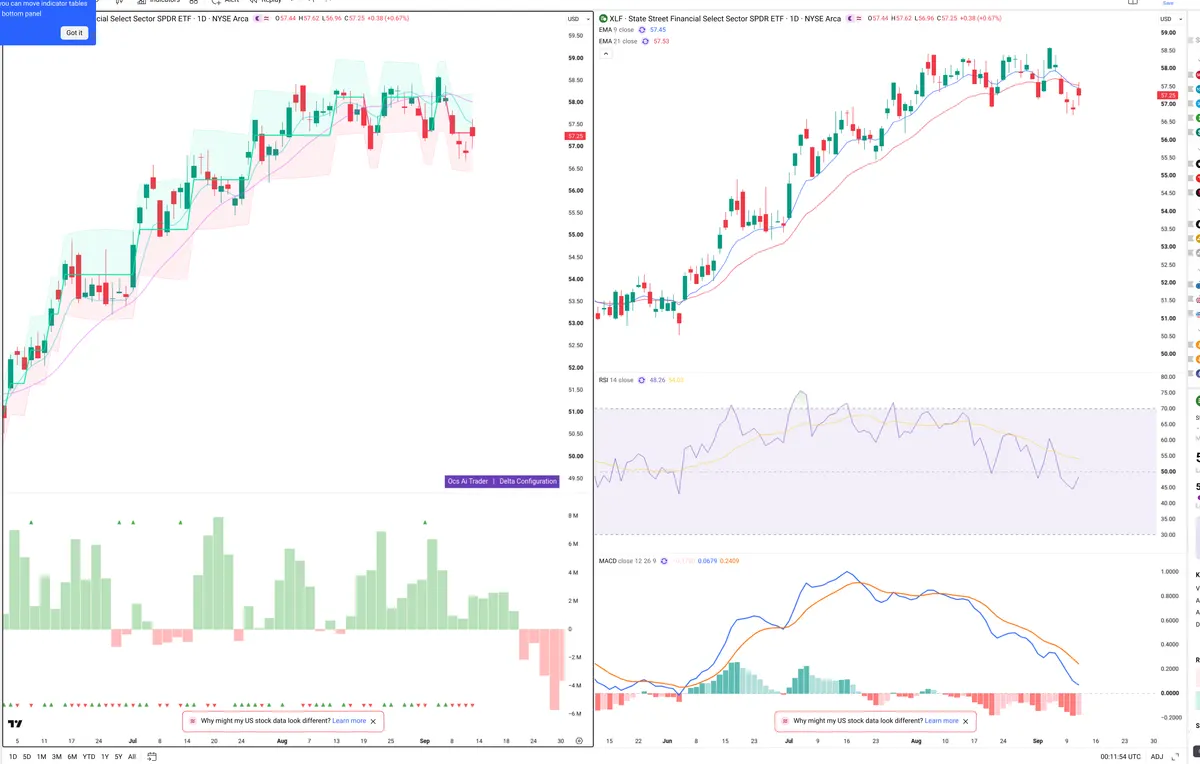Click the left chart extended-hours moon icon
This screenshot has width=1200, height=764.
point(258,19)
